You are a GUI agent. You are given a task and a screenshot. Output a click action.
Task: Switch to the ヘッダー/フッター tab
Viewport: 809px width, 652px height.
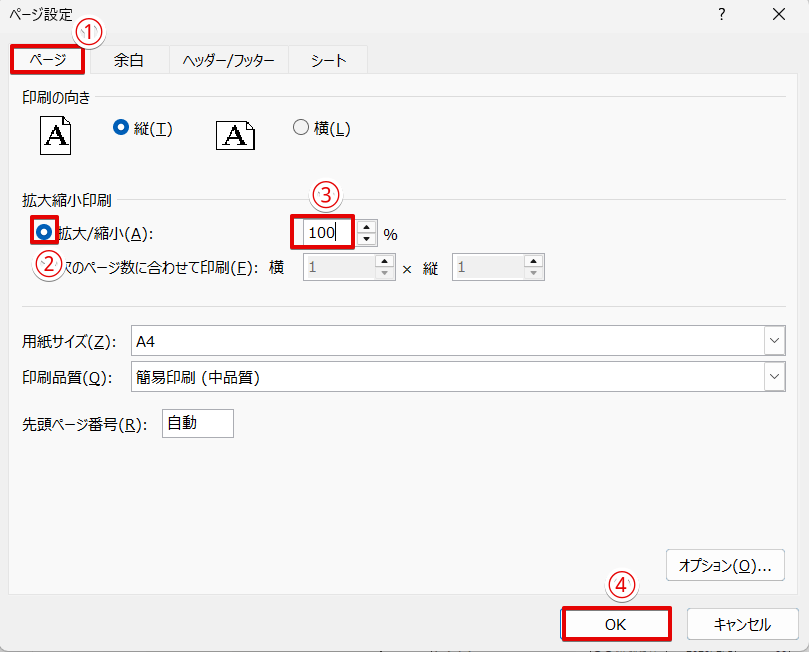230,60
